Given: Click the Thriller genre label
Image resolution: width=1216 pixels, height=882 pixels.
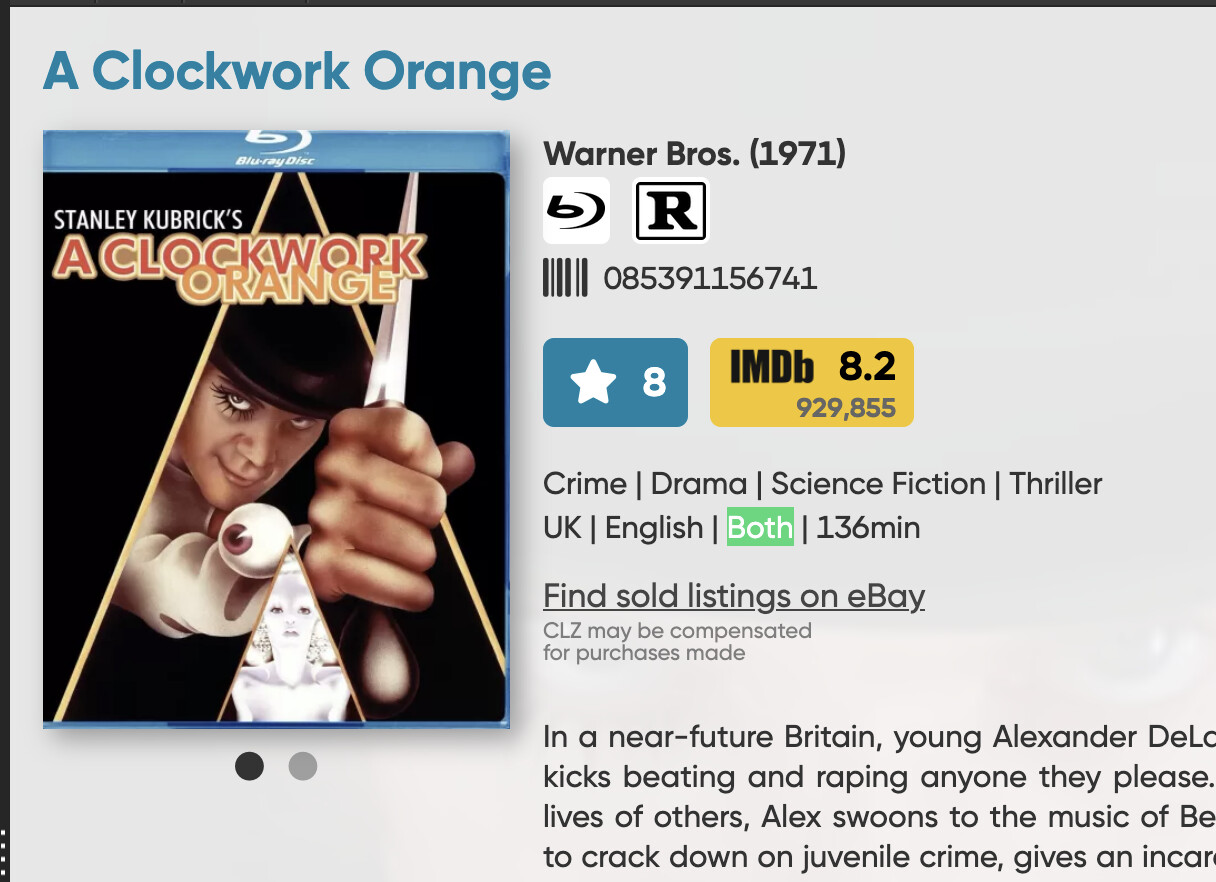Looking at the screenshot, I should (x=1055, y=484).
